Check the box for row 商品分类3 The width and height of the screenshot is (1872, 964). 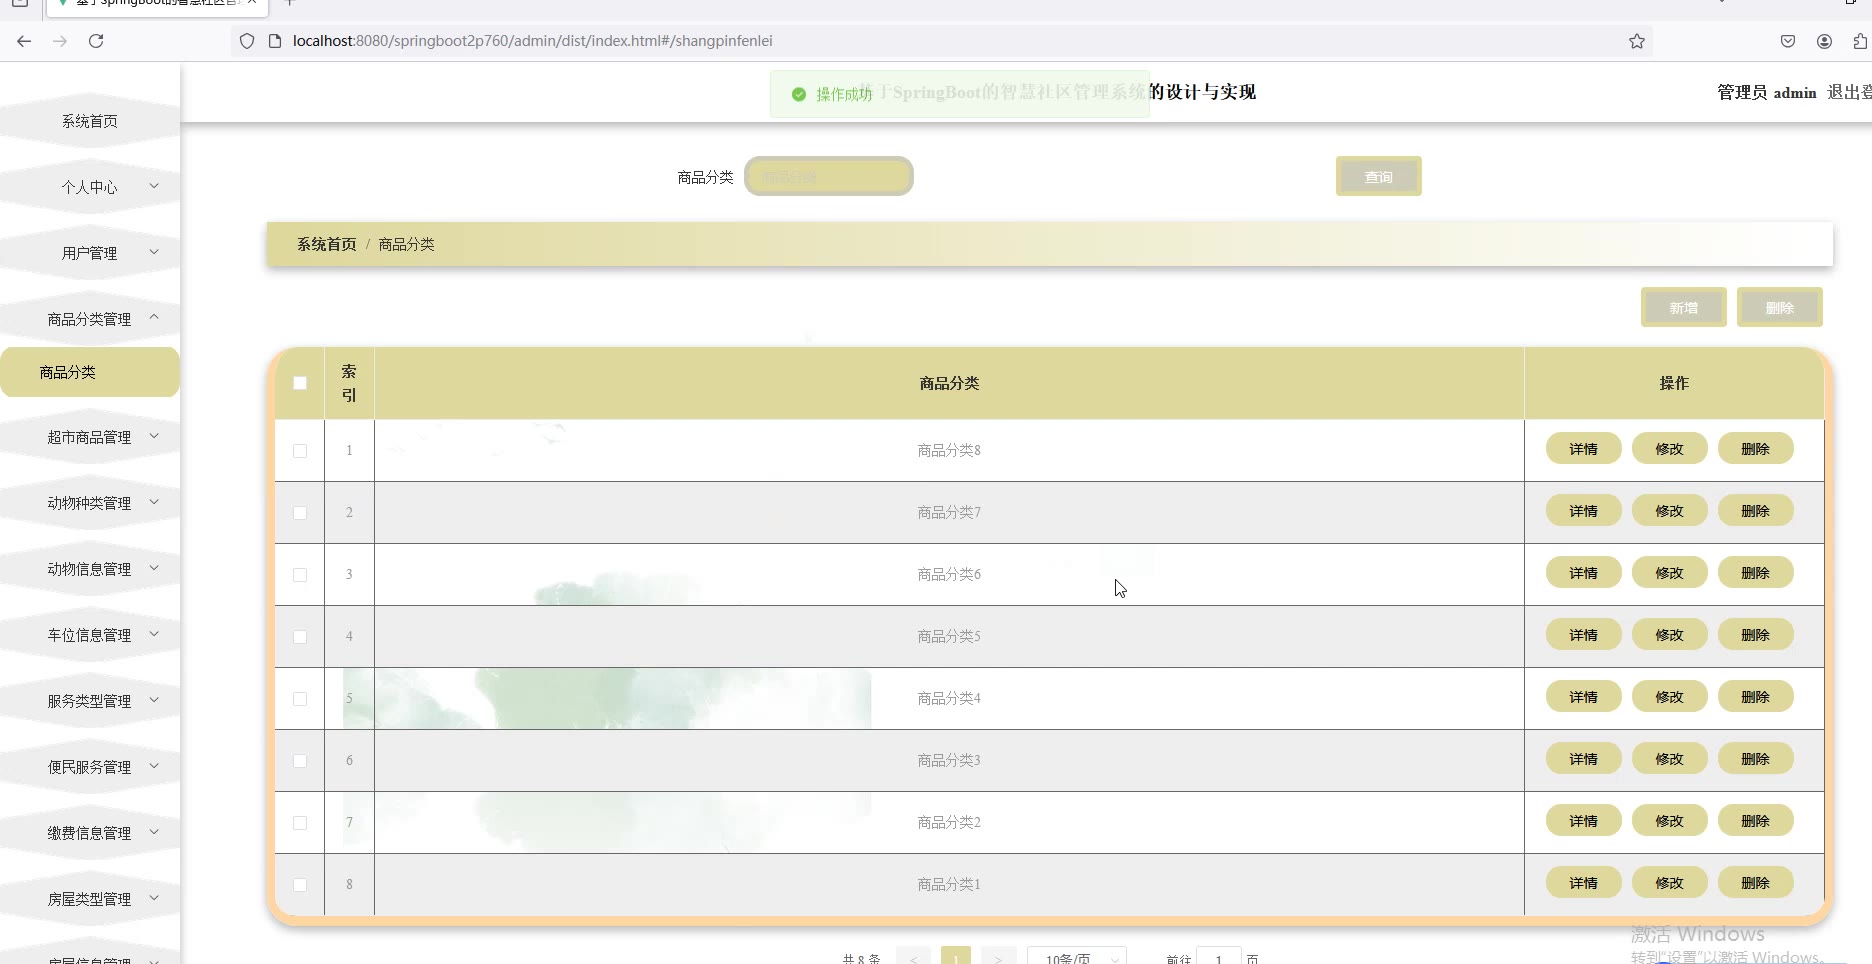pyautogui.click(x=300, y=761)
